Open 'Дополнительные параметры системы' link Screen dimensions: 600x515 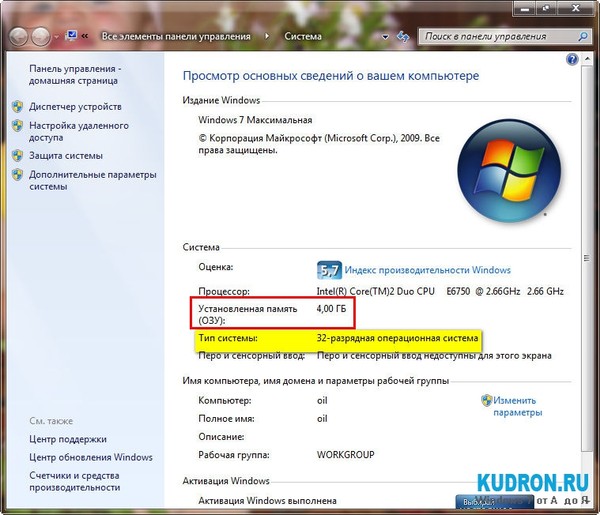tap(93, 181)
